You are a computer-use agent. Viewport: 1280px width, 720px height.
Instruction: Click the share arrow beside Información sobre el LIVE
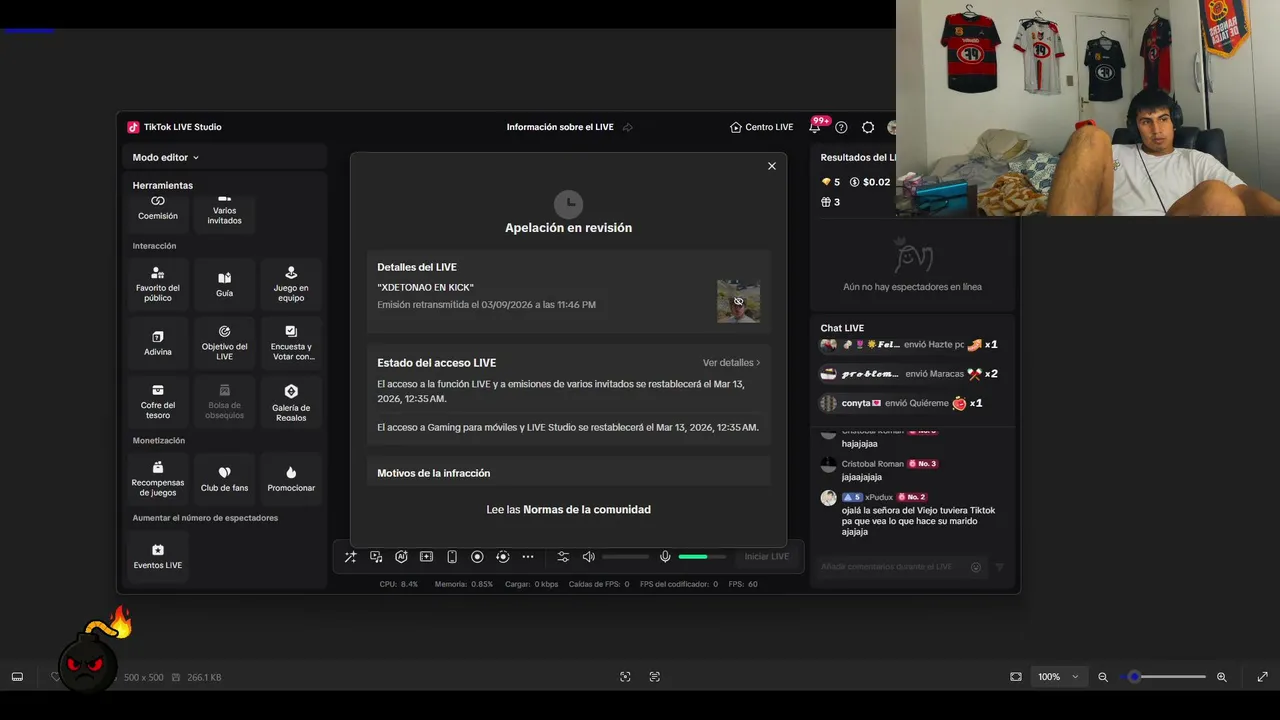coord(628,127)
